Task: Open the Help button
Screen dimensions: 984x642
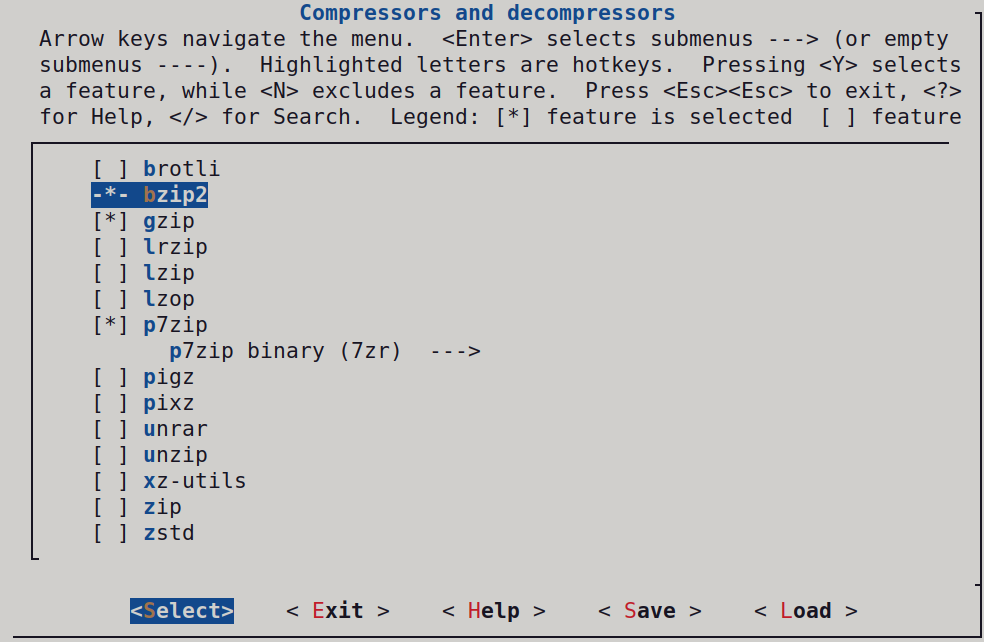Action: coord(493,611)
